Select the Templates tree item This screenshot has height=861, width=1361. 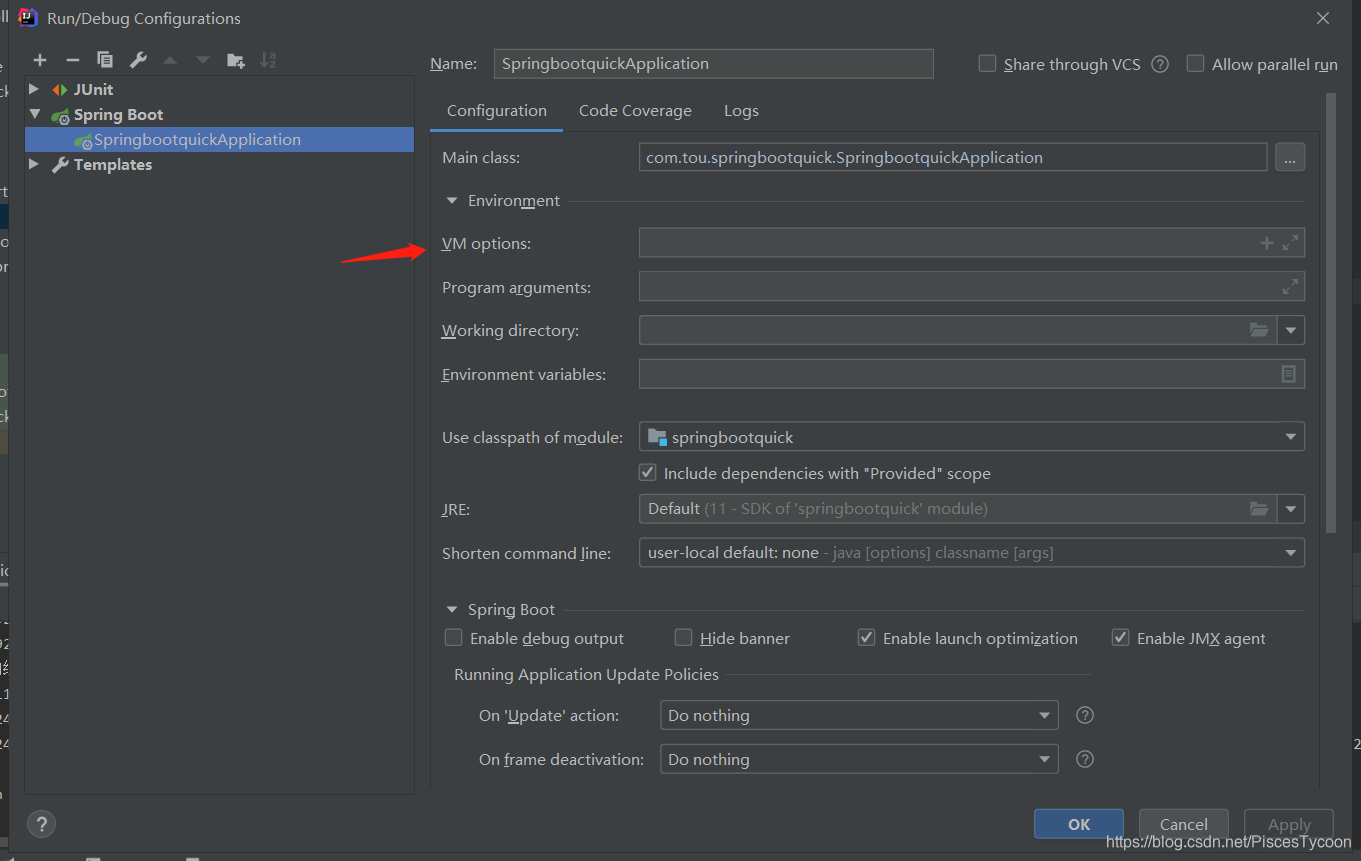pos(113,164)
